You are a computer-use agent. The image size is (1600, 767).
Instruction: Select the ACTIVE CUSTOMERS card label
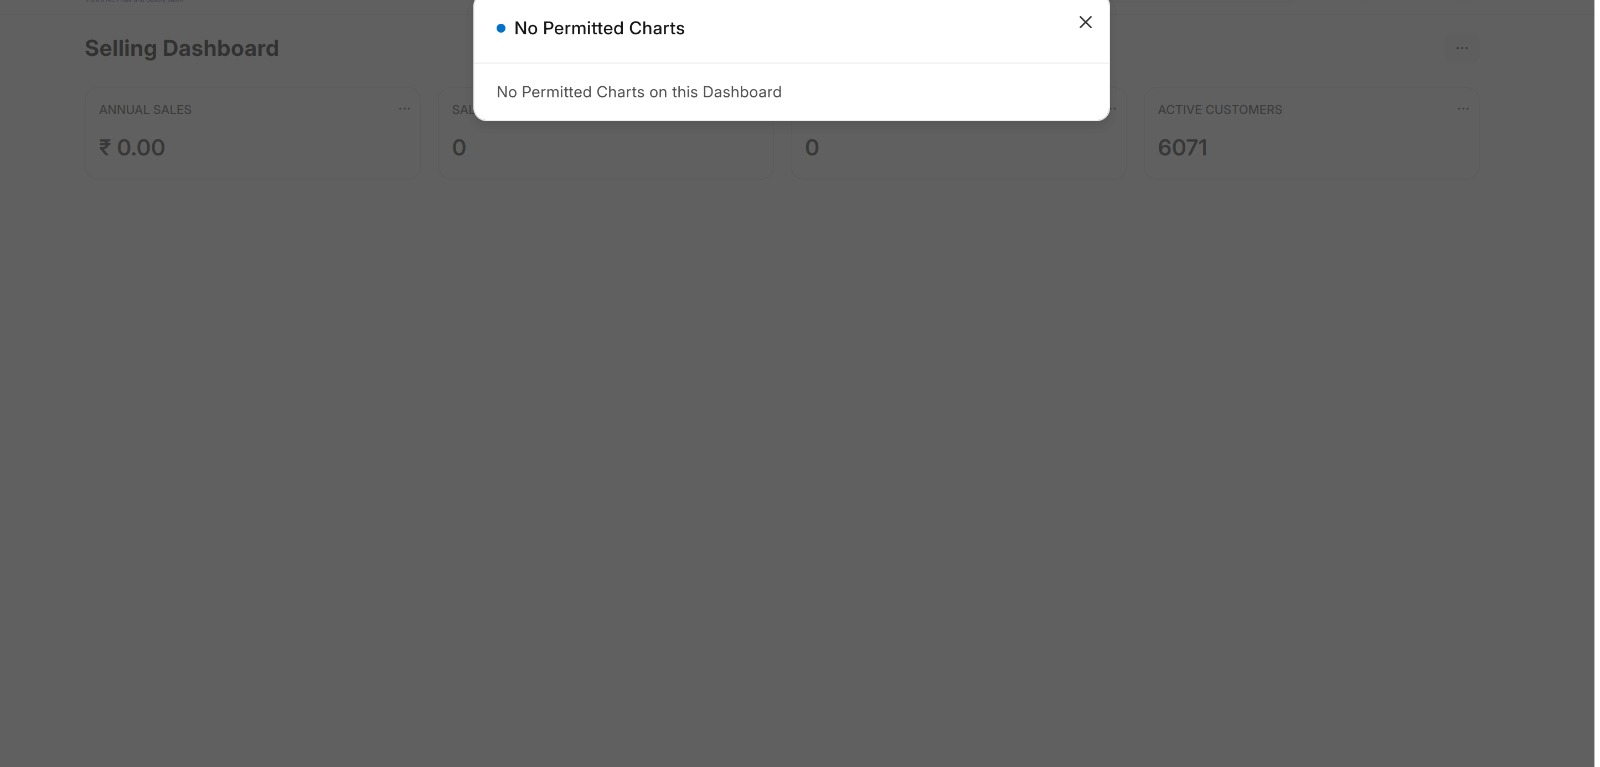1219,110
